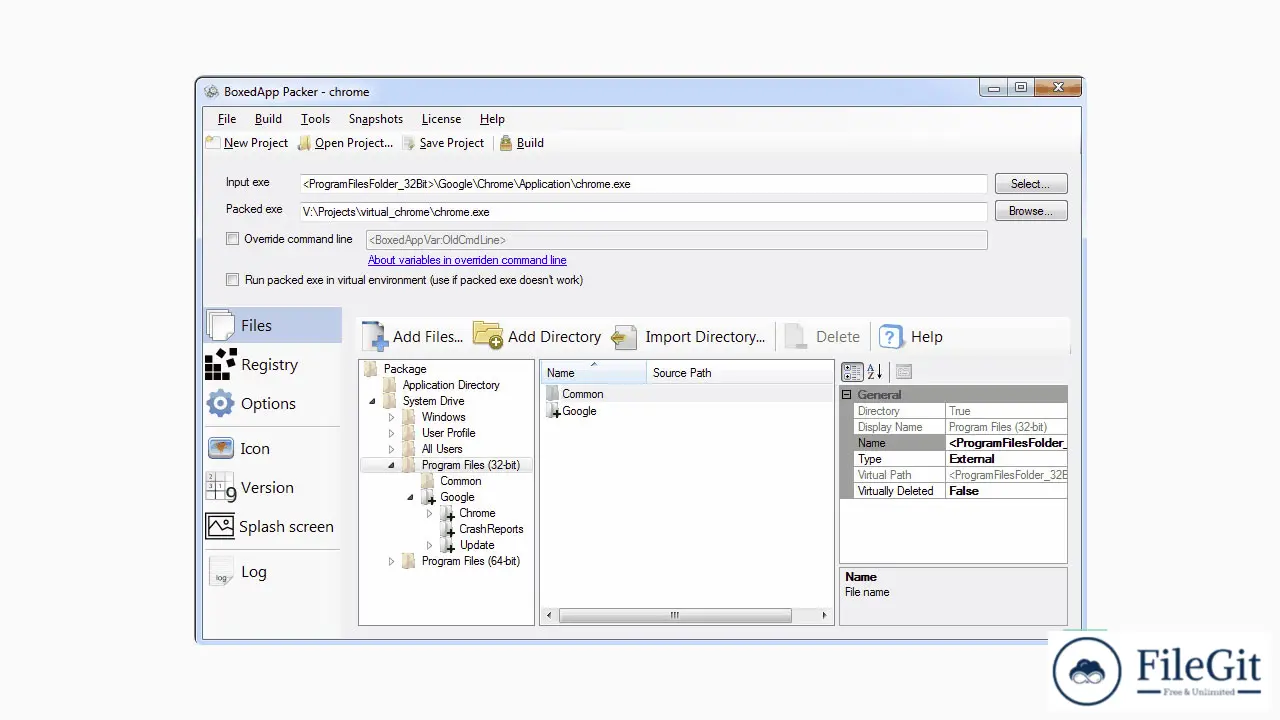Click the Name column header
Image resolution: width=1280 pixels, height=720 pixels.
[x=594, y=373]
